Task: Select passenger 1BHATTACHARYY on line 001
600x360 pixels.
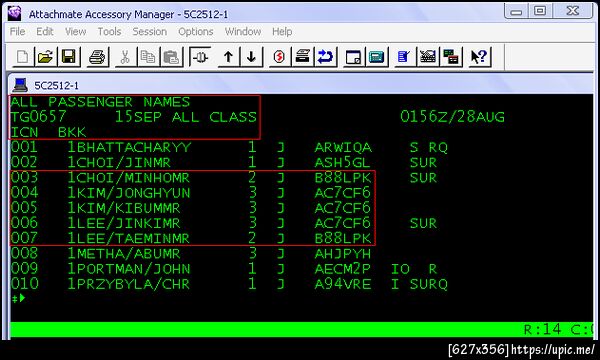Action: [129, 147]
